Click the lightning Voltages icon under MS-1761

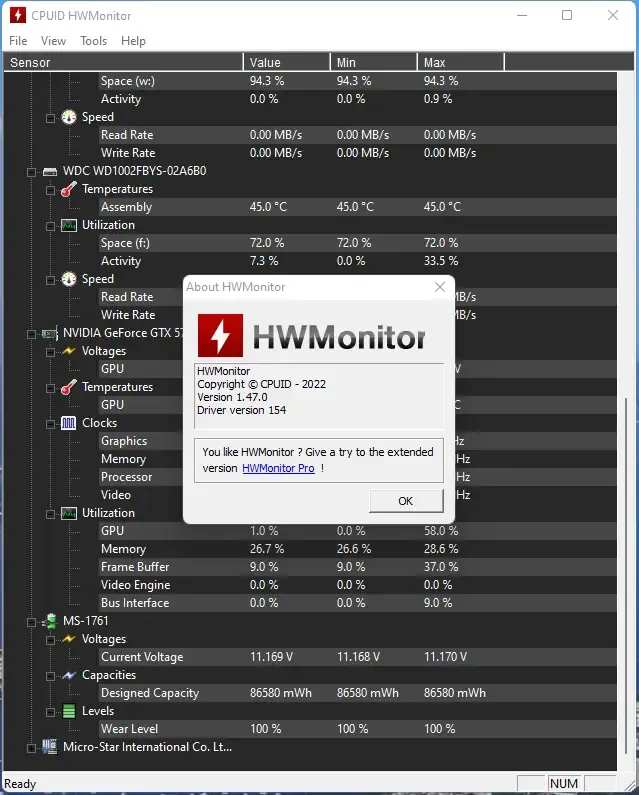click(69, 639)
